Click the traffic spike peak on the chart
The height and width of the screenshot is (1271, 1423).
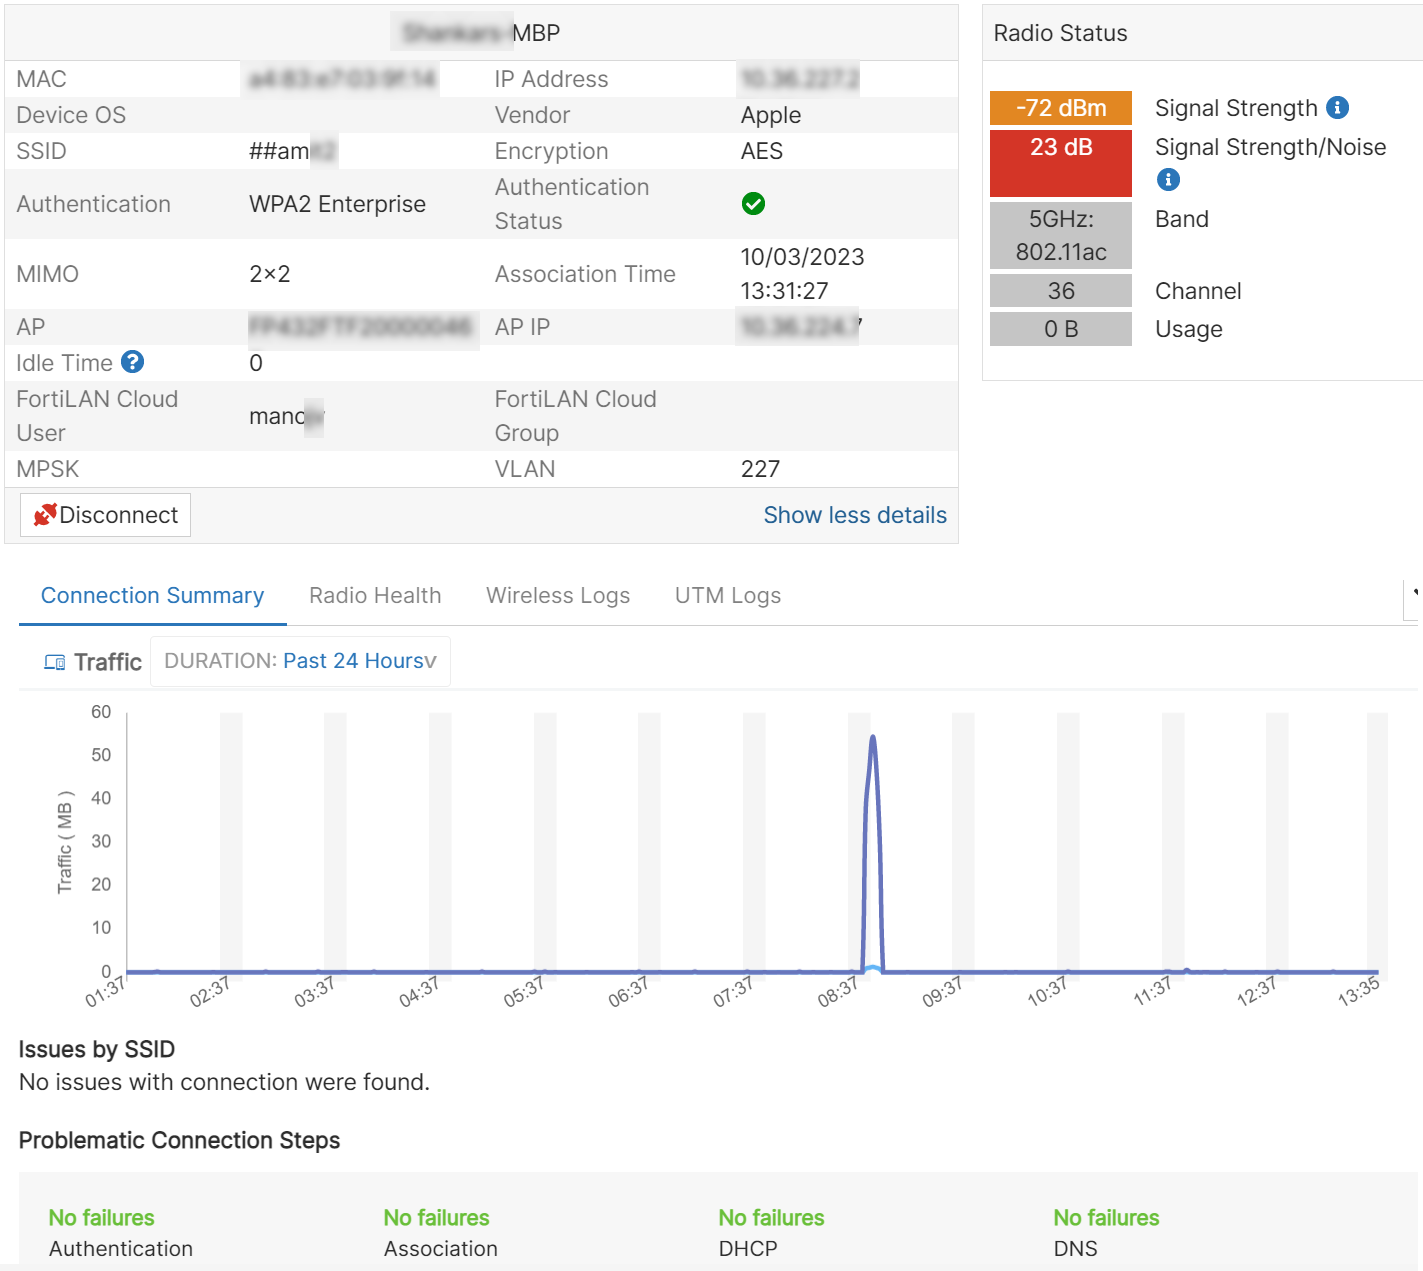click(x=873, y=738)
